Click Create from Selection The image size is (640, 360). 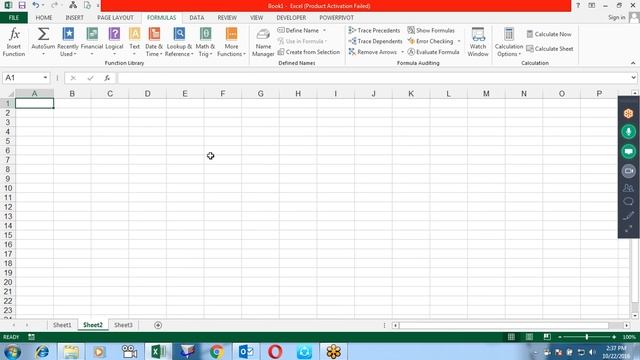click(x=309, y=52)
